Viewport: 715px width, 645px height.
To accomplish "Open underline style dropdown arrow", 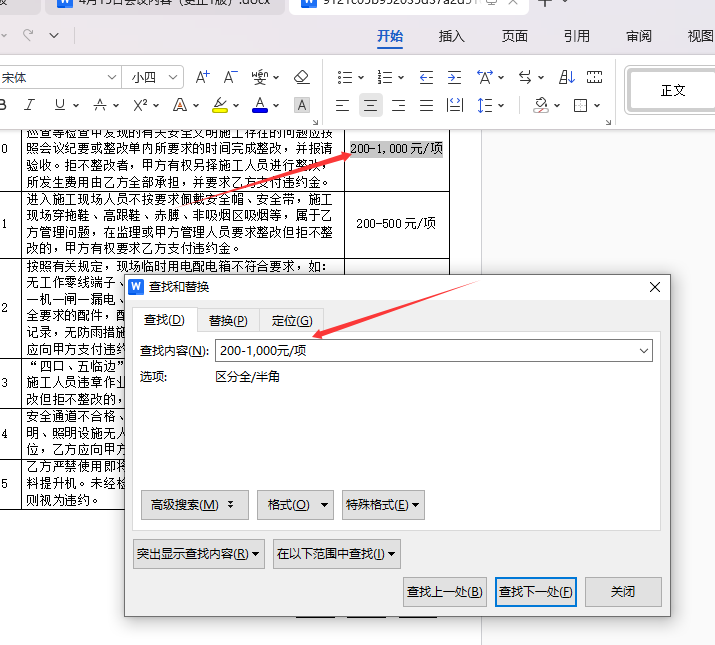I will tap(76, 106).
